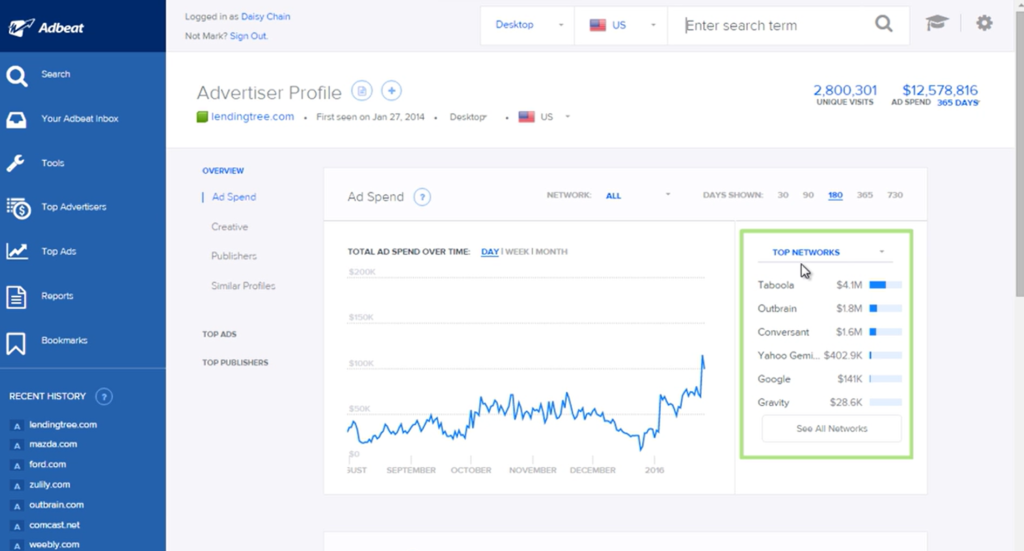
Task: Open the Top Ads chart icon
Action: pos(17,251)
